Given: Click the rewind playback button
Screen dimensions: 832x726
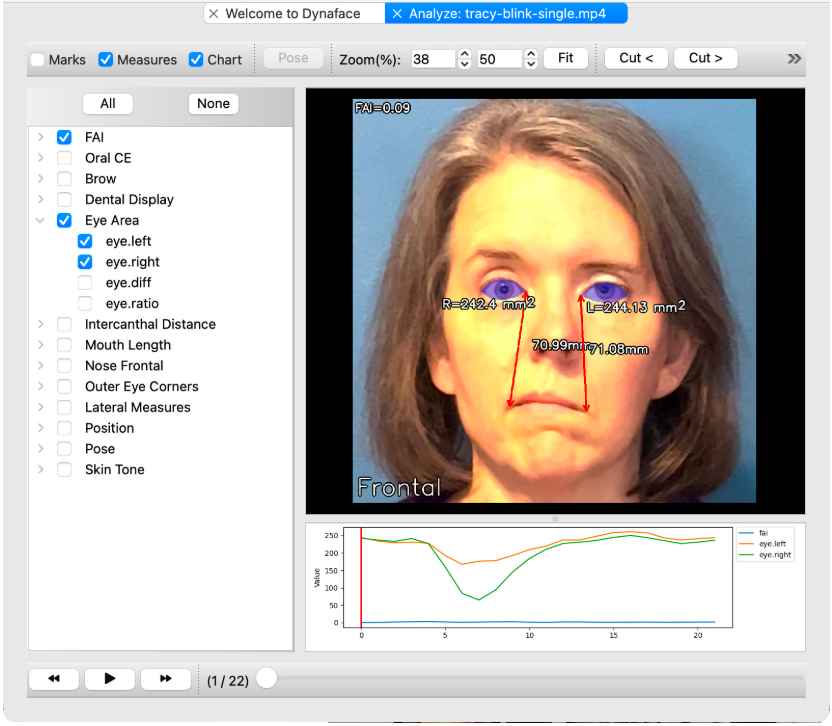Looking at the screenshot, I should 54,679.
